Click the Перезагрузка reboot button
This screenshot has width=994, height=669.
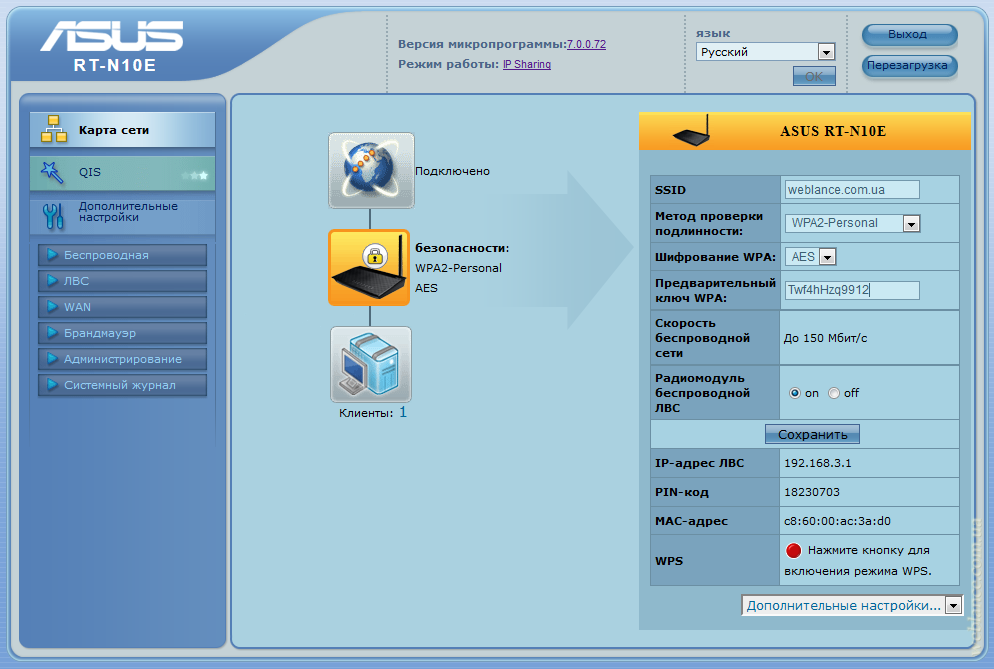pos(909,65)
